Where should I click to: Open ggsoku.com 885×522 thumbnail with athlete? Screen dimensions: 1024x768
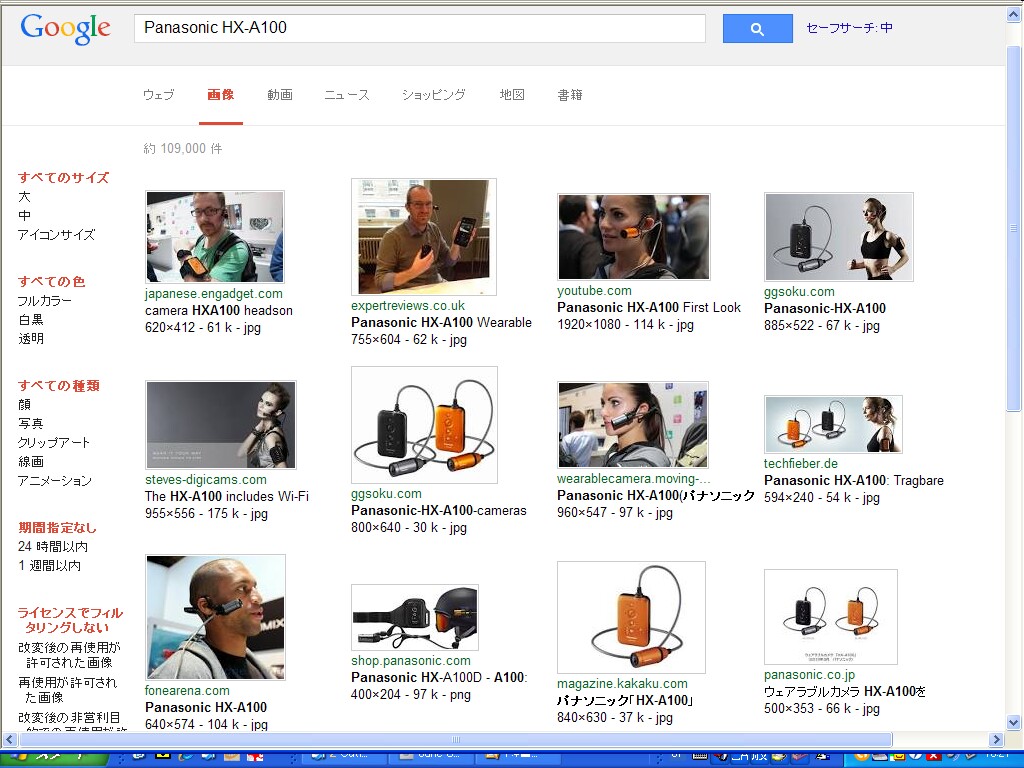coord(839,236)
